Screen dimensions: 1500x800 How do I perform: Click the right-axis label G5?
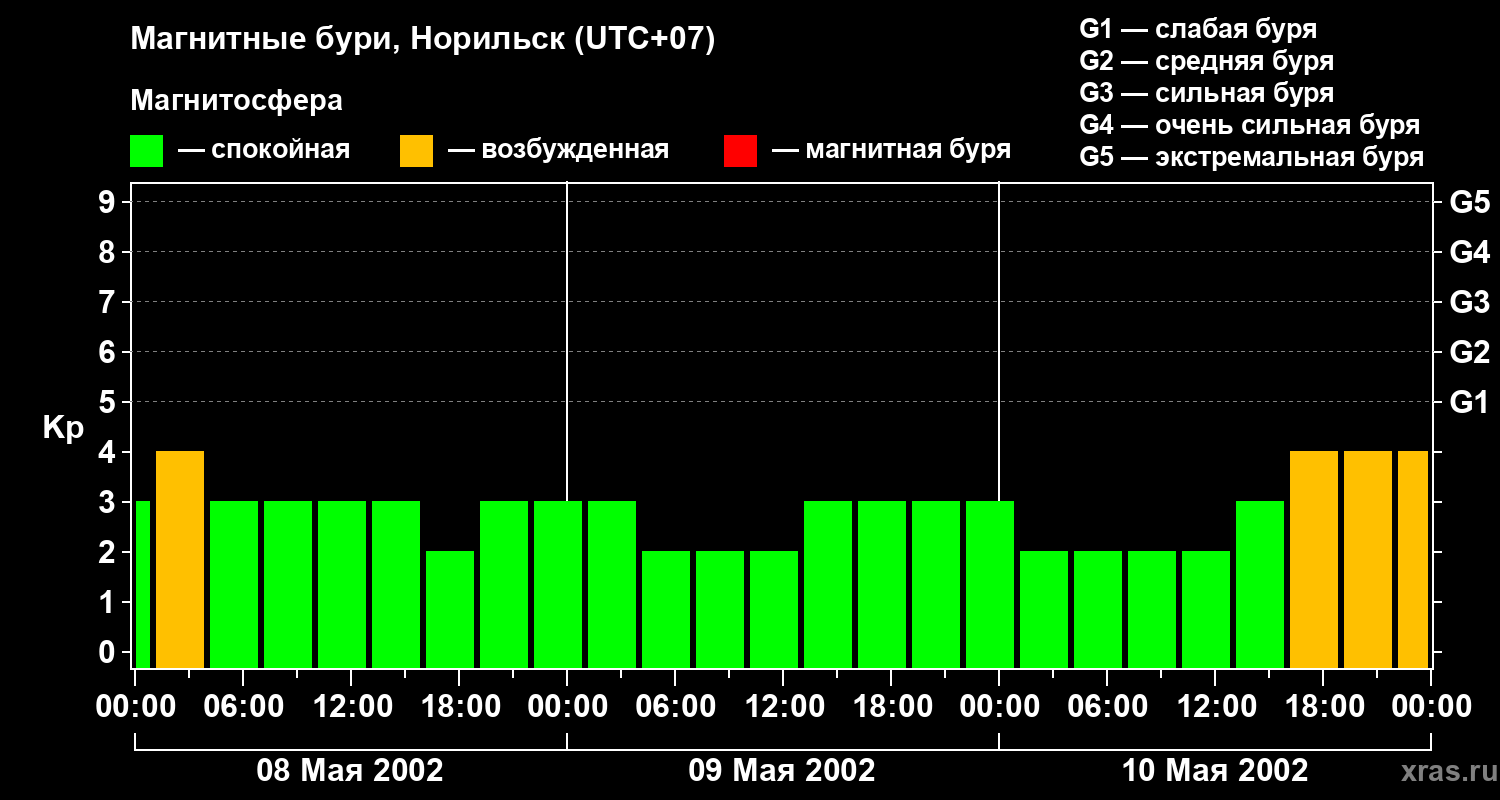pos(1469,202)
